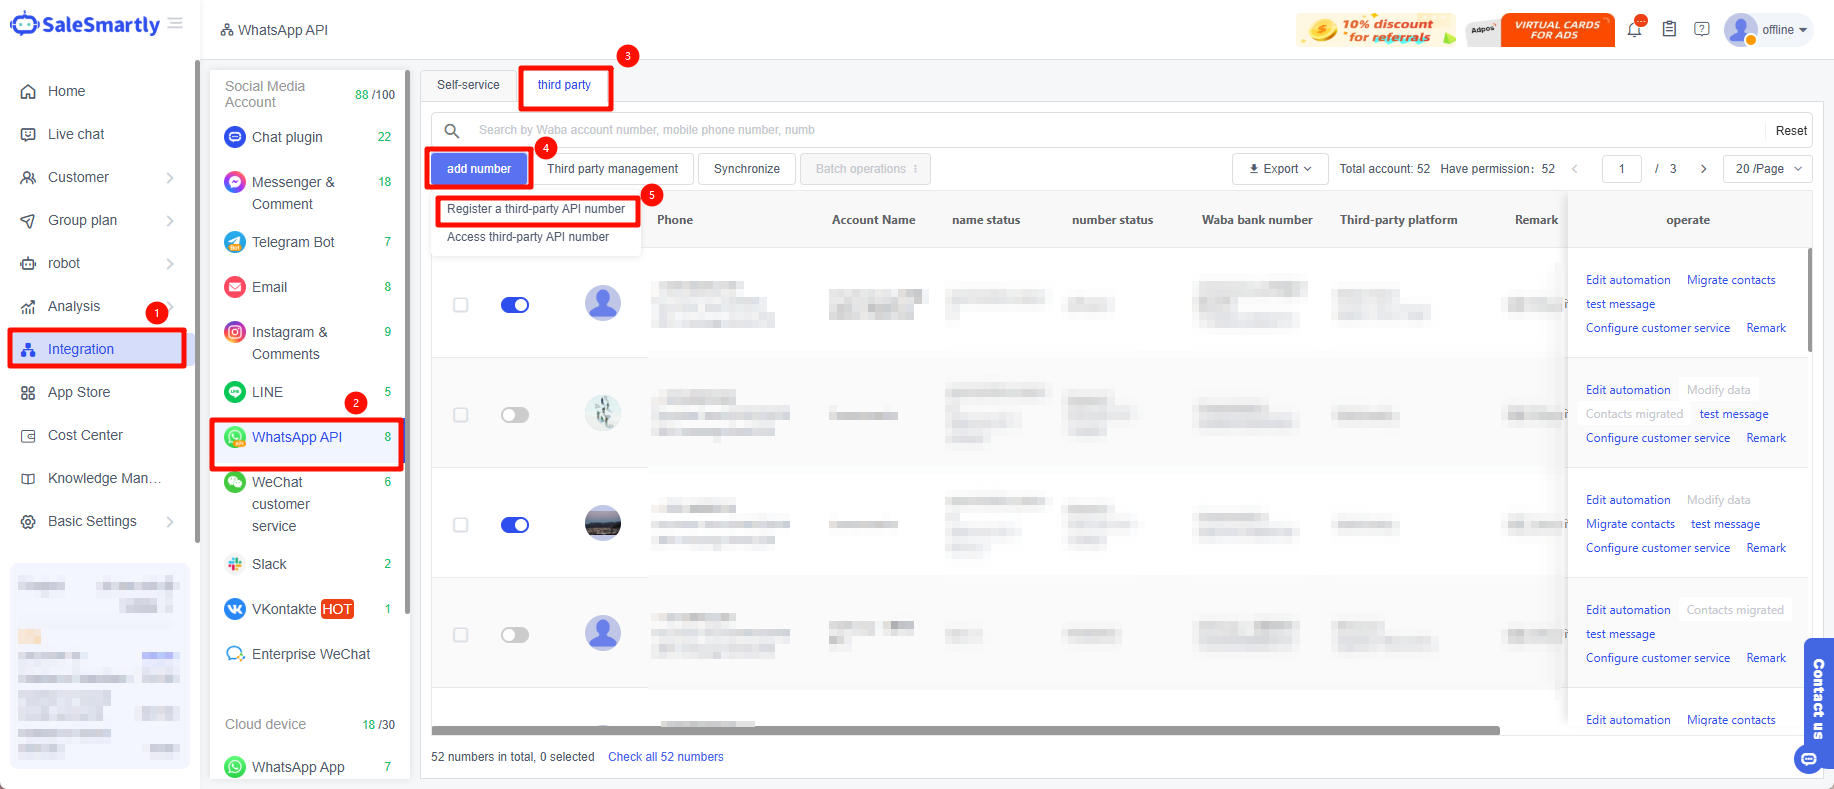Click the horizontal table scrollbar

[965, 731]
